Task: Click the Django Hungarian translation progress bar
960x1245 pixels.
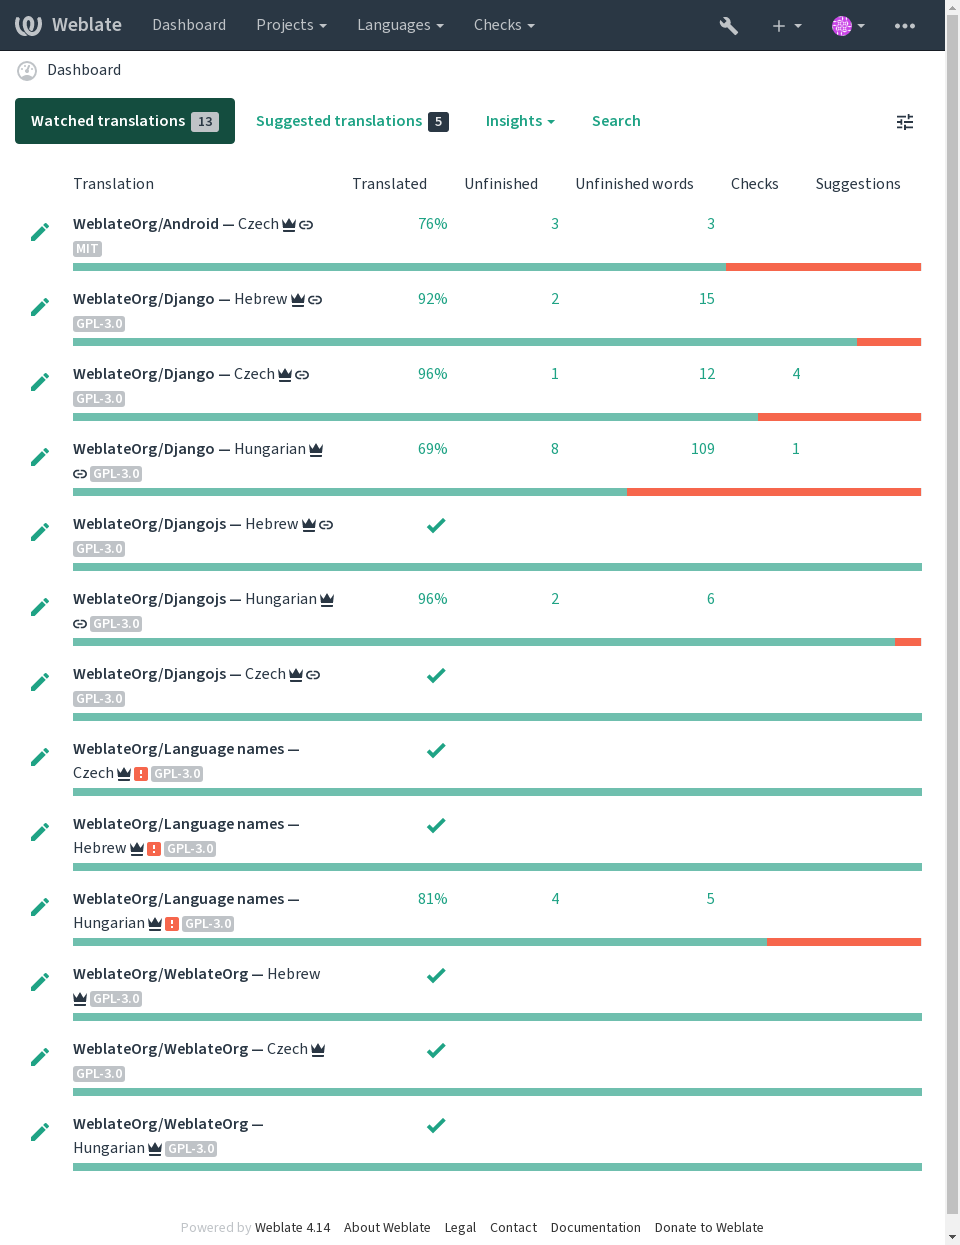Action: pos(497,492)
